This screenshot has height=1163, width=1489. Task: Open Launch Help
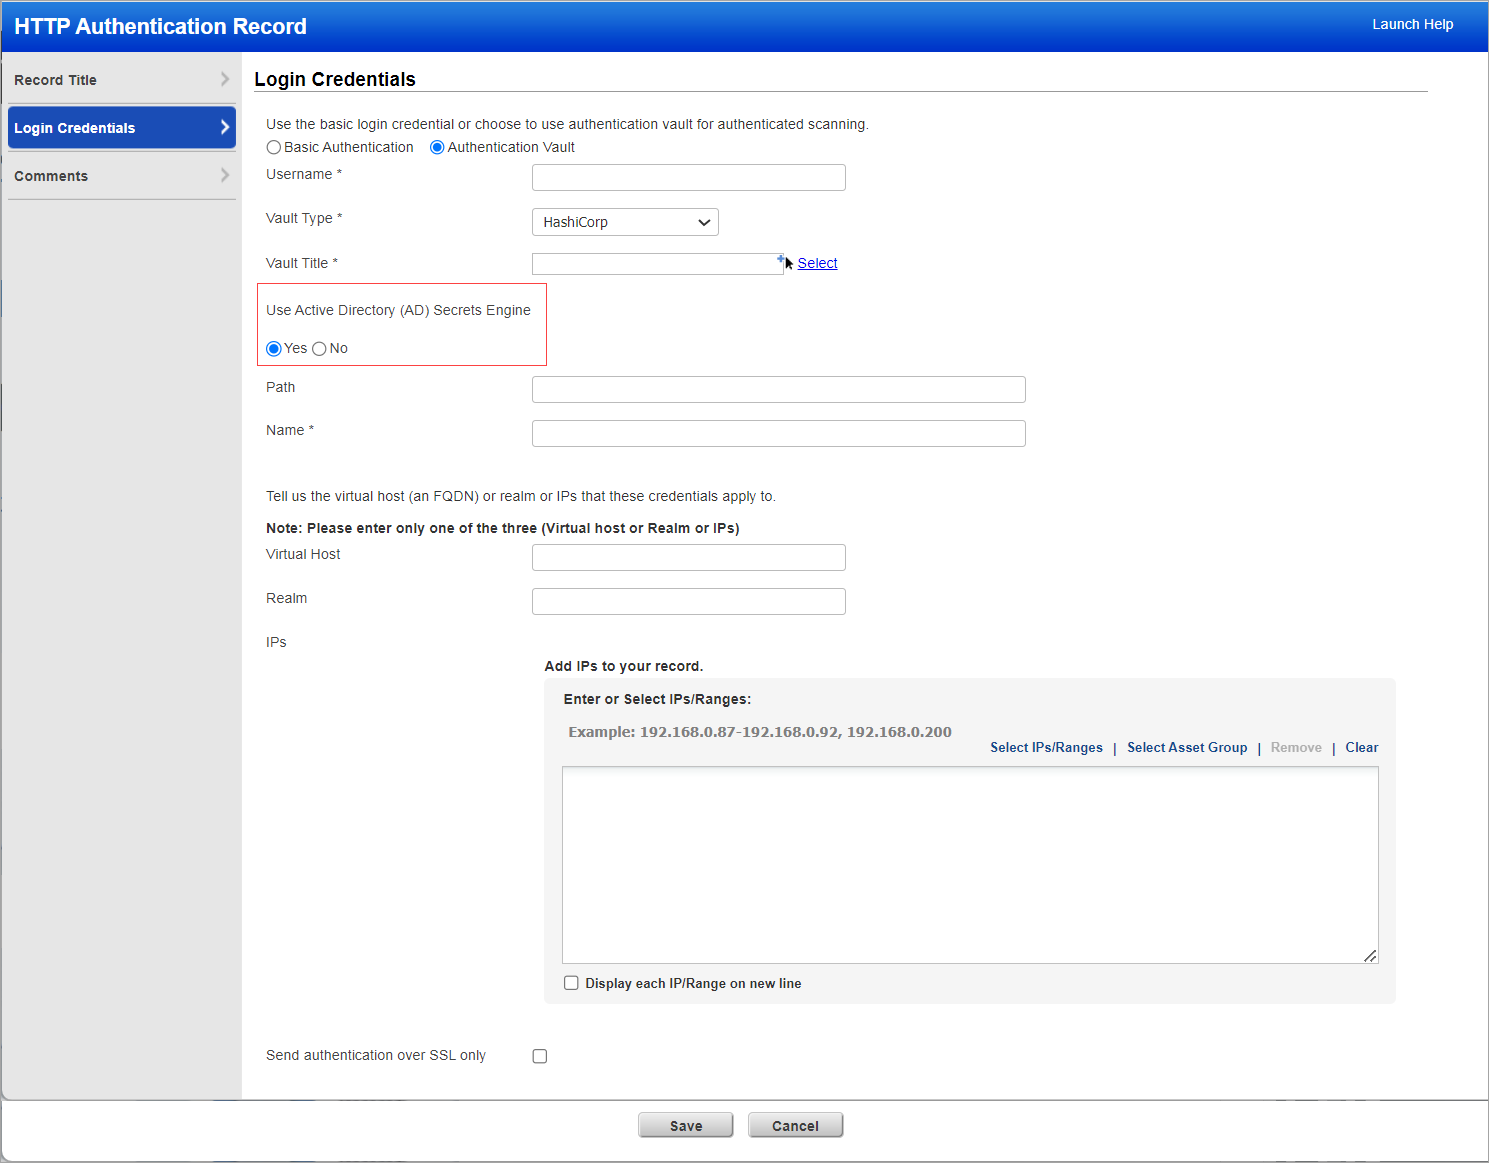(x=1412, y=24)
